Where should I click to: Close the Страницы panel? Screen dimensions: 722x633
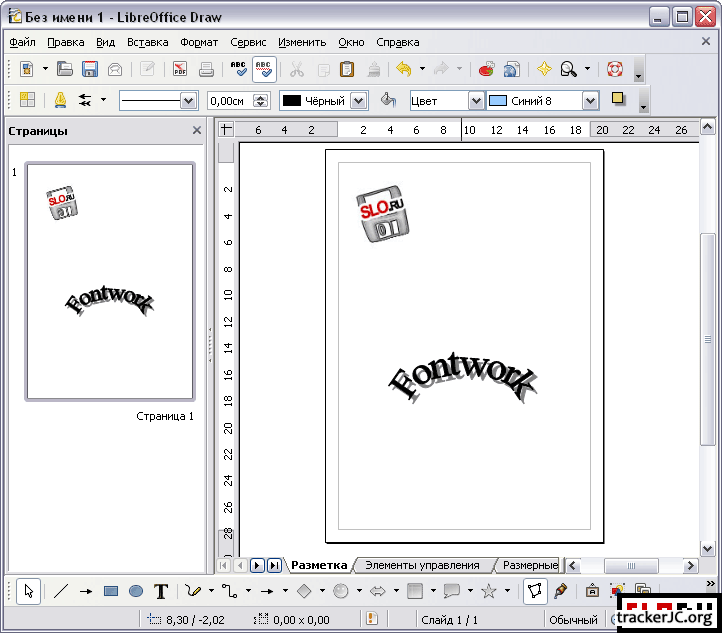[x=197, y=130]
